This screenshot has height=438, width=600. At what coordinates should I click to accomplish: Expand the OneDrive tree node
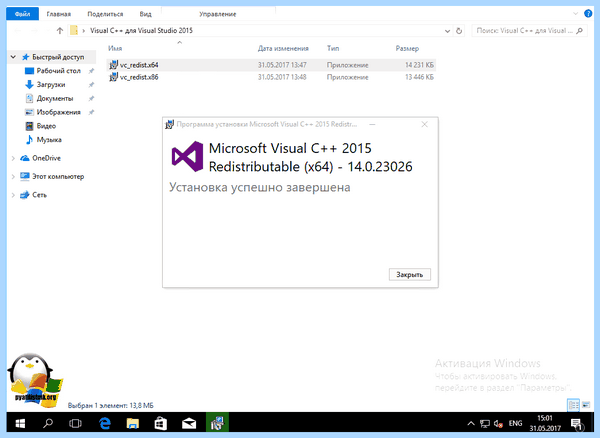coord(13,158)
